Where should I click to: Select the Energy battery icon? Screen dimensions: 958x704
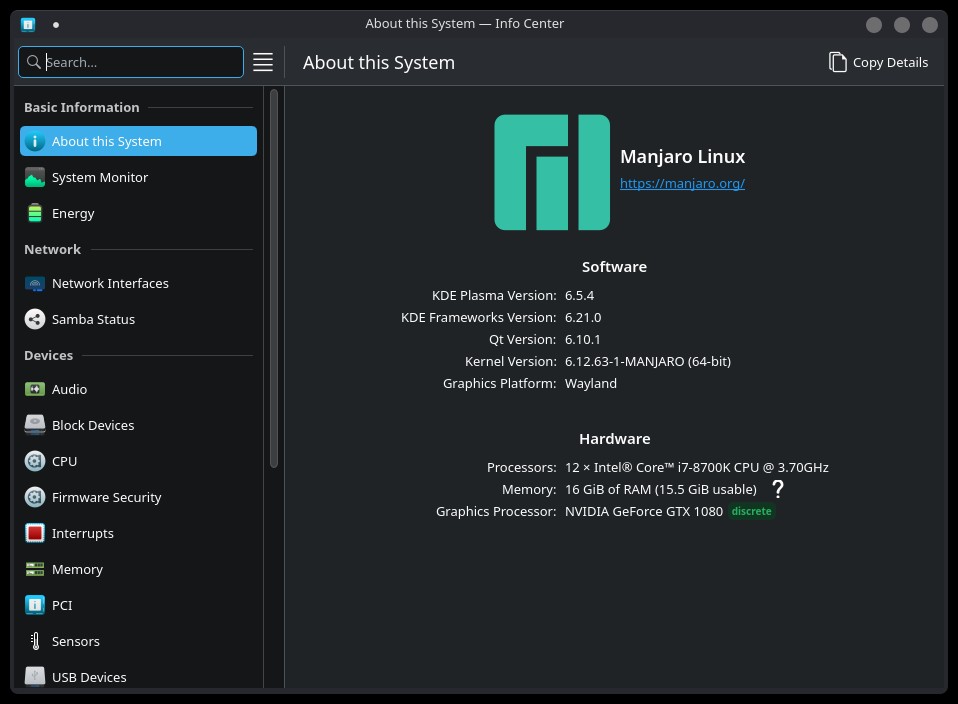pos(35,213)
